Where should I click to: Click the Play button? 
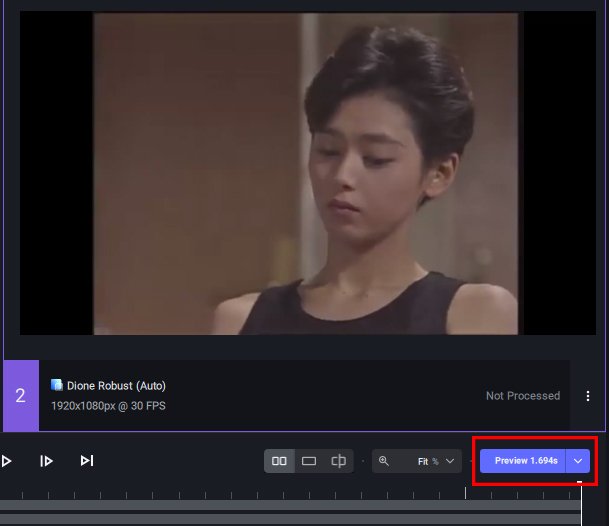click(x=6, y=461)
